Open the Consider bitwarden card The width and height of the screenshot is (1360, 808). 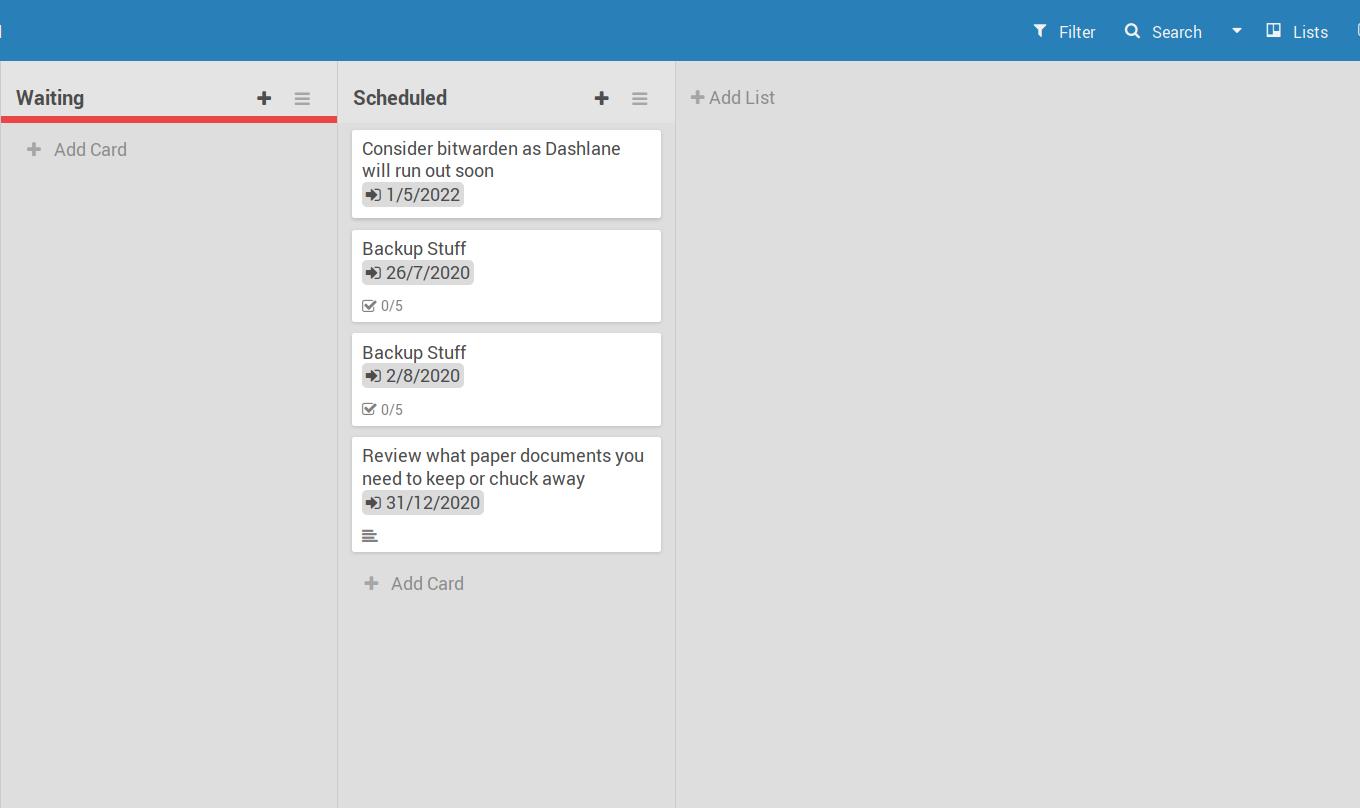tap(506, 160)
